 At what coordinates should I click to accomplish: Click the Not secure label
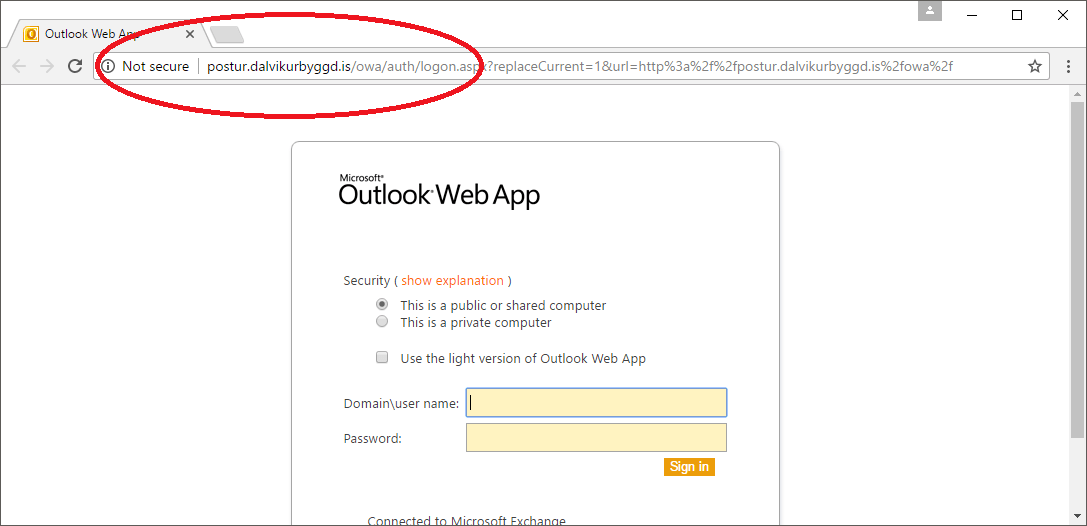[x=155, y=67]
